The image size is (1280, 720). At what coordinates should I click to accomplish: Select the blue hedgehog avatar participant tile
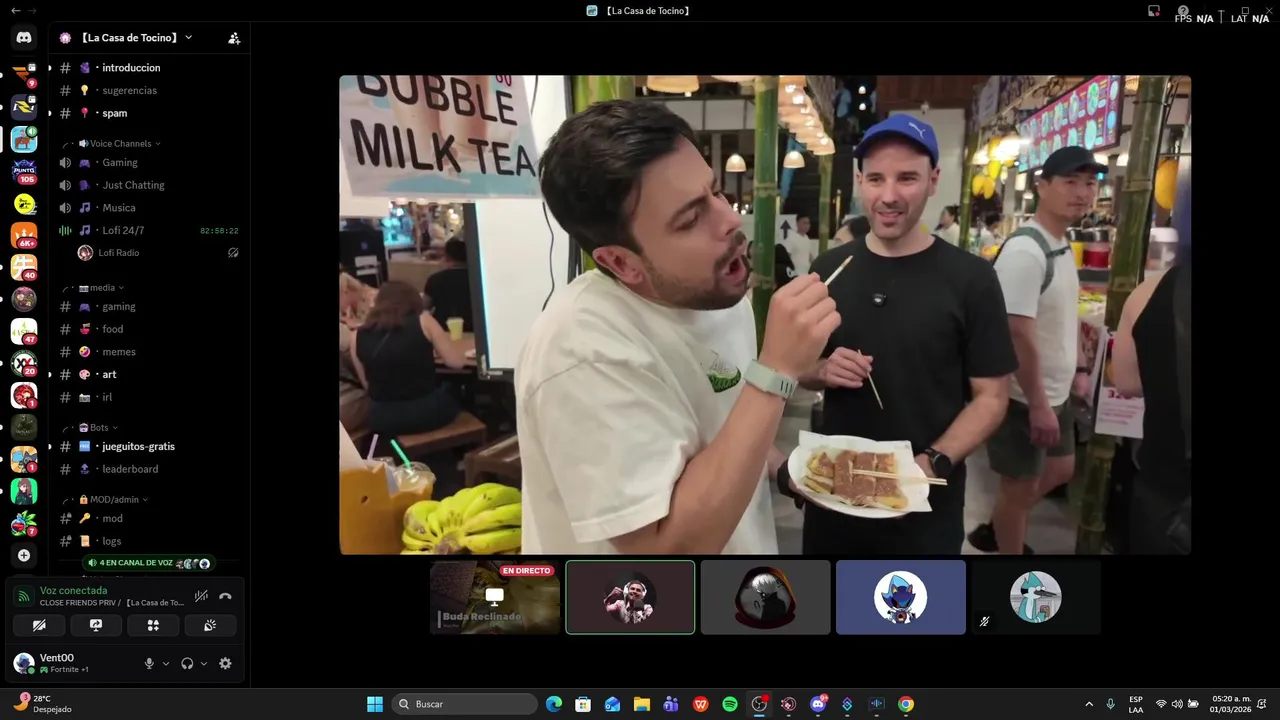pyautogui.click(x=900, y=597)
